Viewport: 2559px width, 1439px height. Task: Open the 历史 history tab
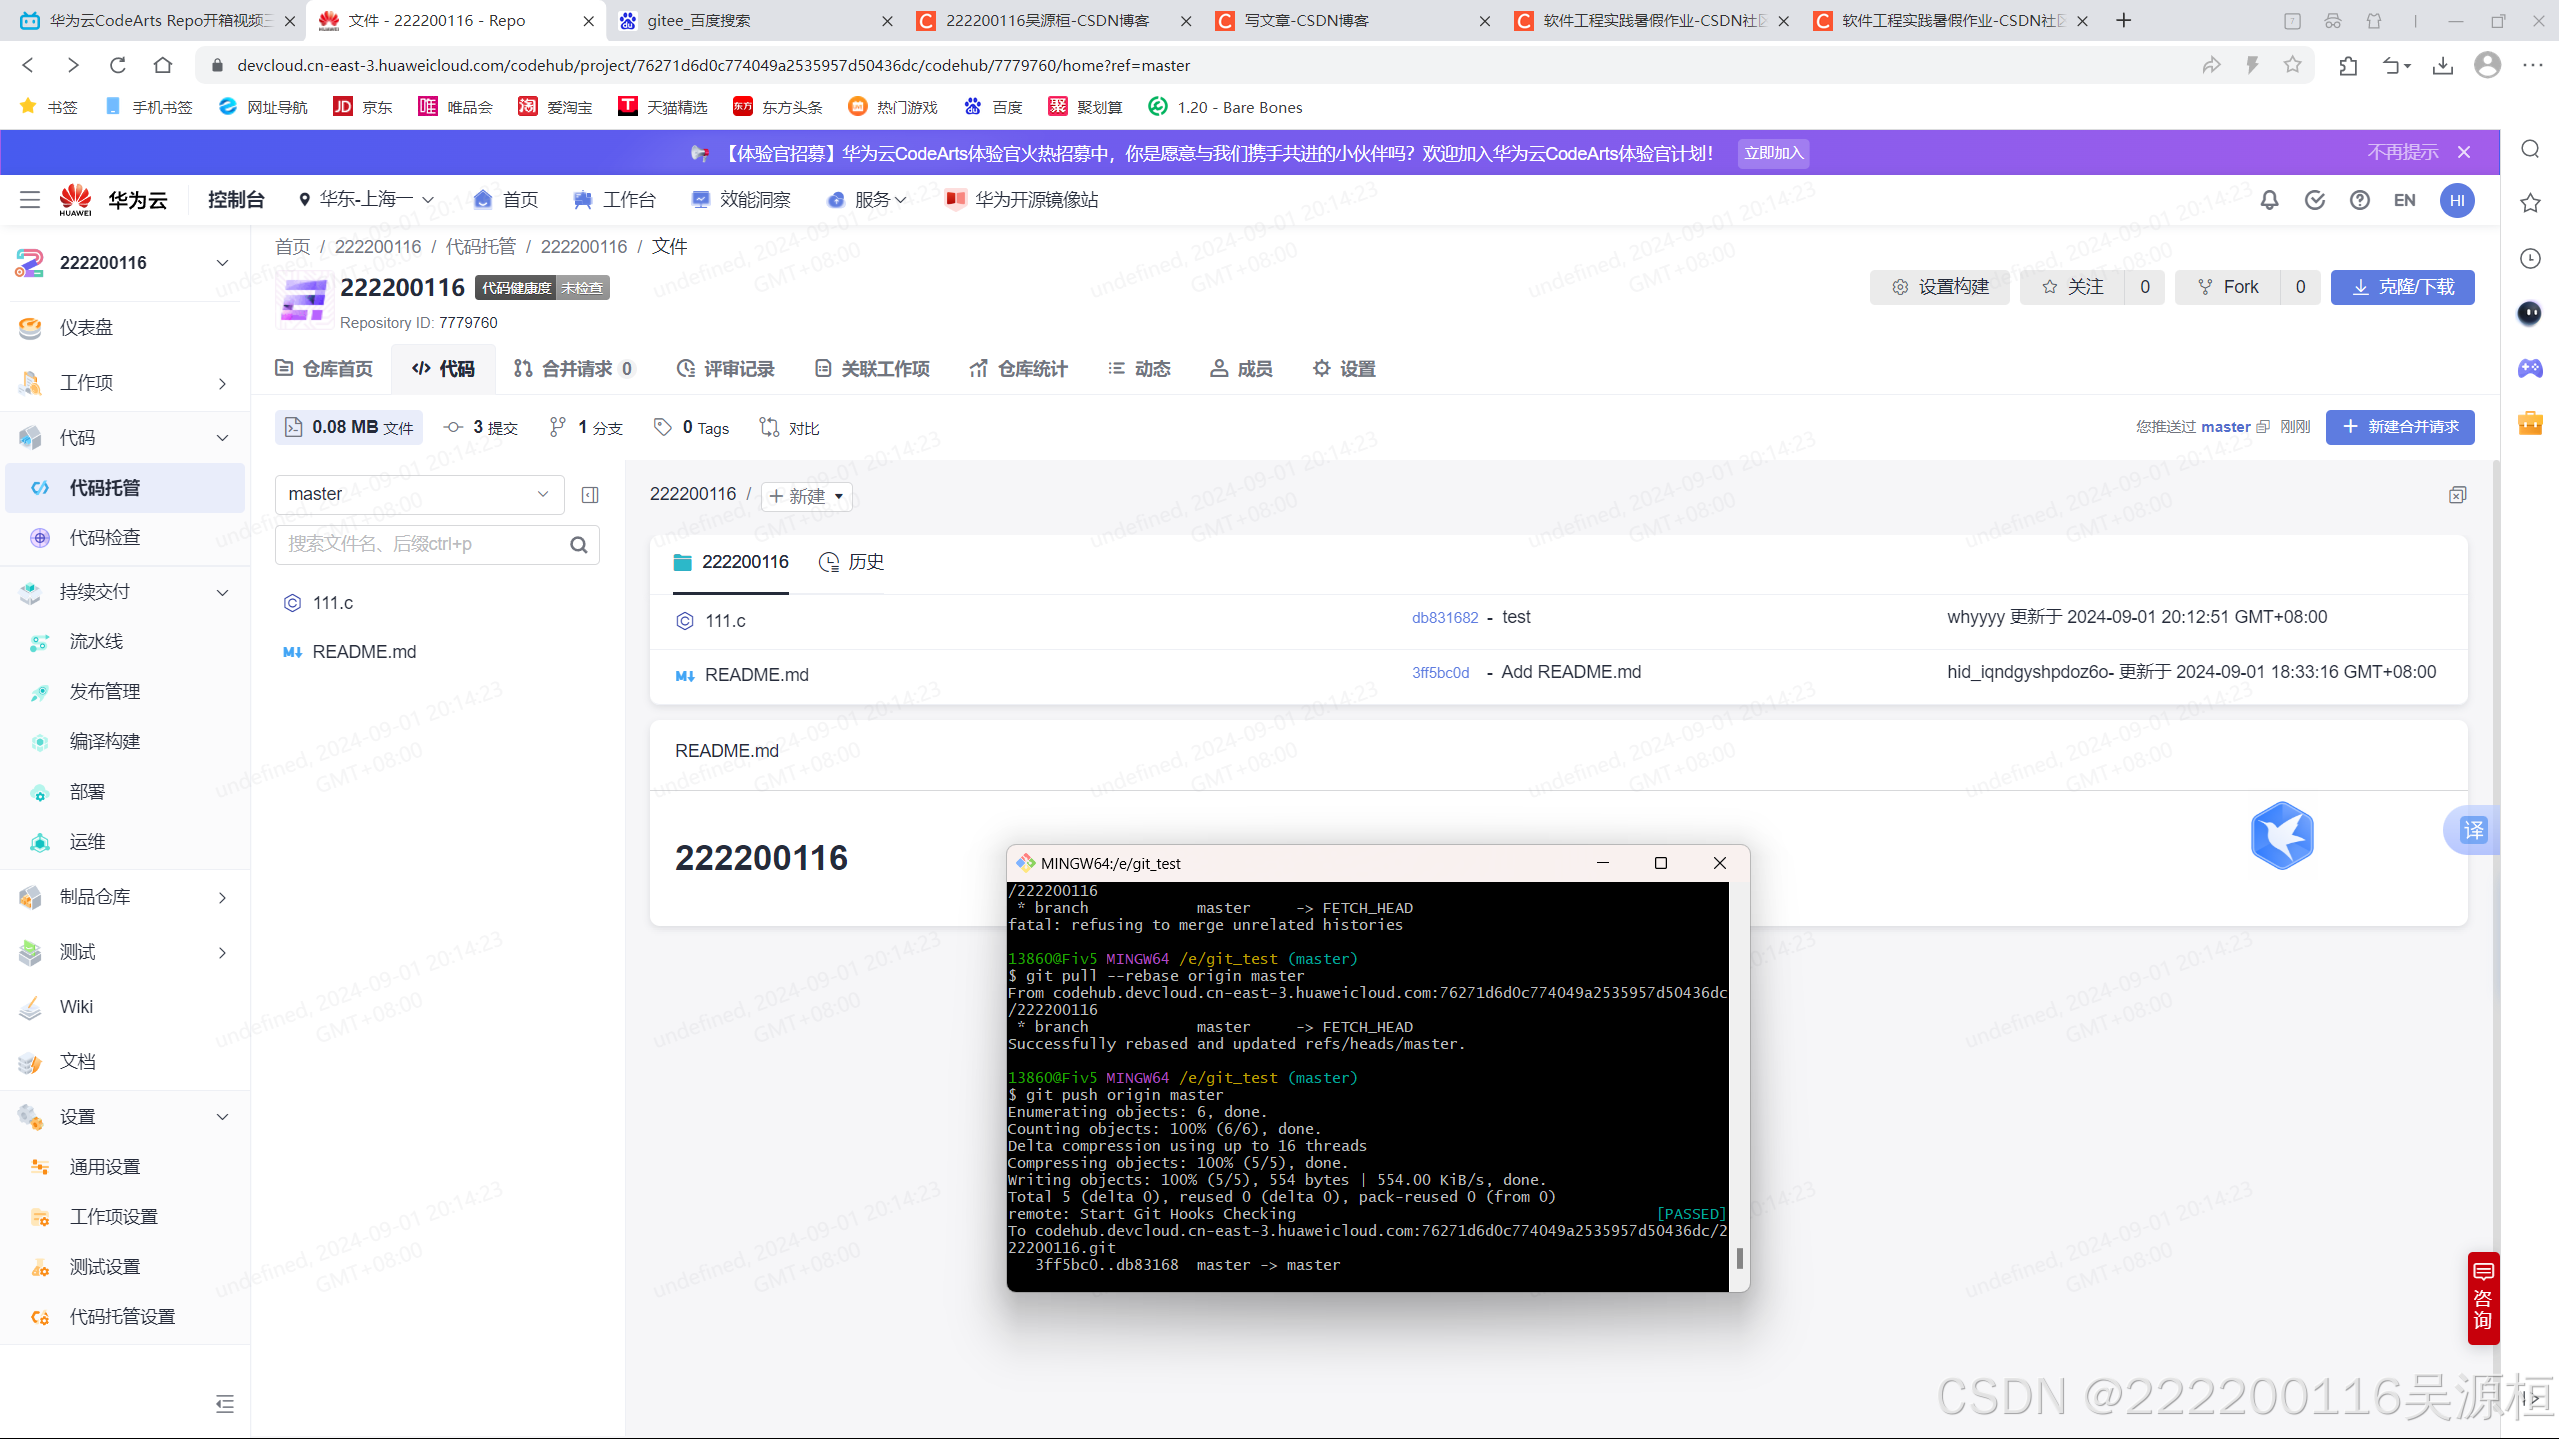click(852, 562)
